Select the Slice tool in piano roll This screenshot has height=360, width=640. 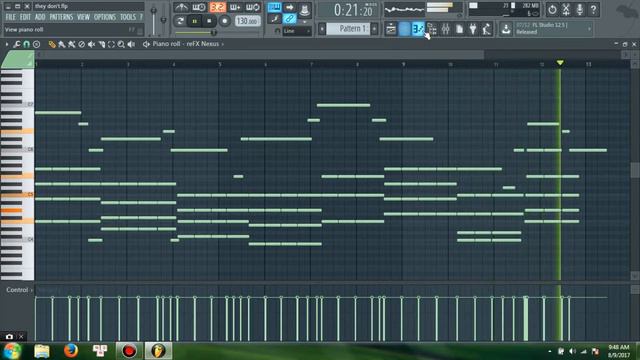(101, 44)
